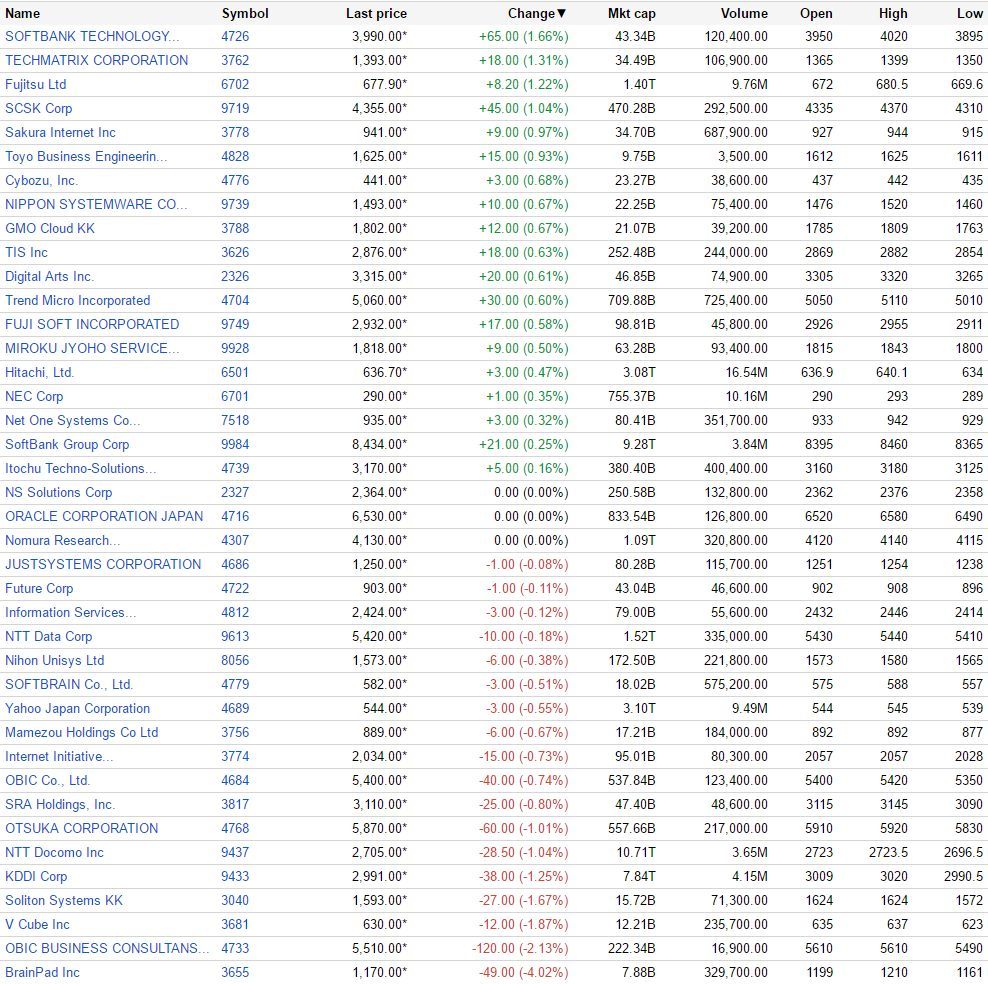Open Fujitsu Ltd company link
This screenshot has height=984, width=988.
[x=35, y=84]
